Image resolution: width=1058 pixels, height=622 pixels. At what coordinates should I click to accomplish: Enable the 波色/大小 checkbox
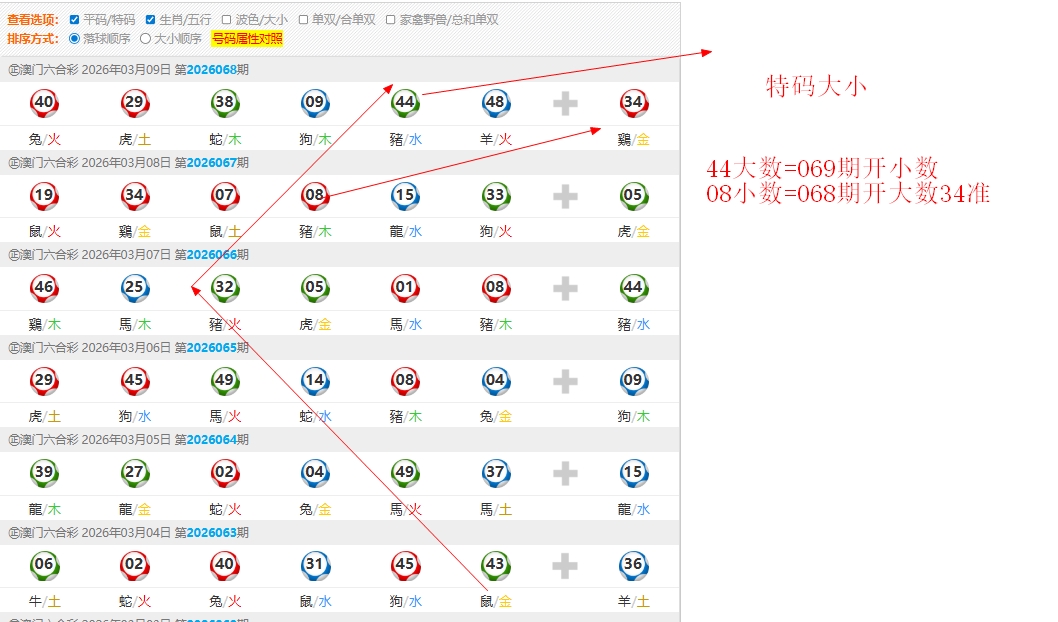point(226,20)
